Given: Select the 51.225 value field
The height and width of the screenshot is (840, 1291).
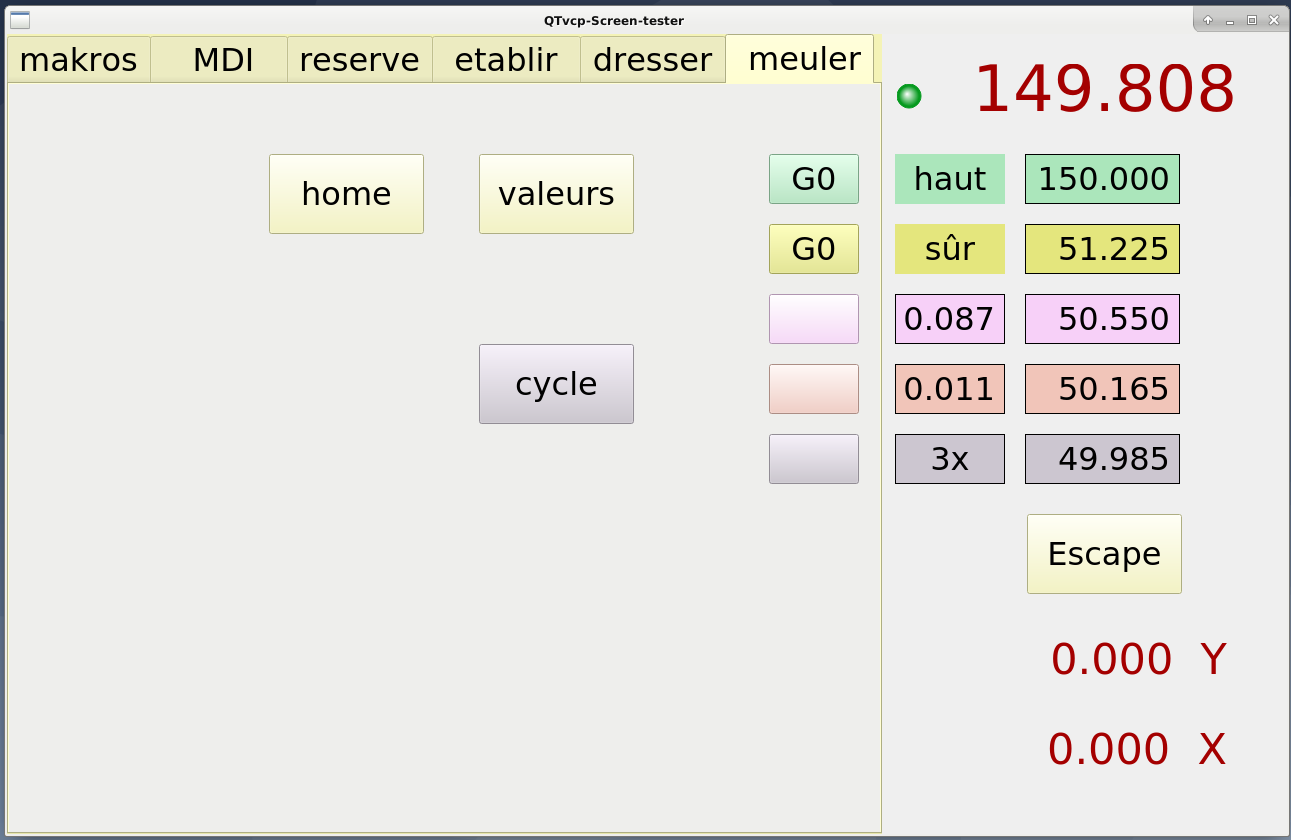Looking at the screenshot, I should [x=1102, y=249].
